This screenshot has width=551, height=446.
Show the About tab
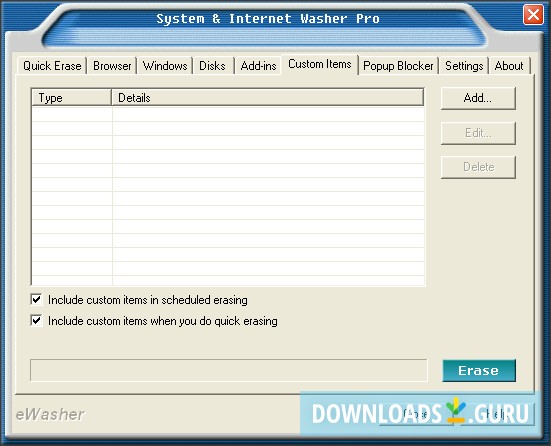[x=509, y=66]
